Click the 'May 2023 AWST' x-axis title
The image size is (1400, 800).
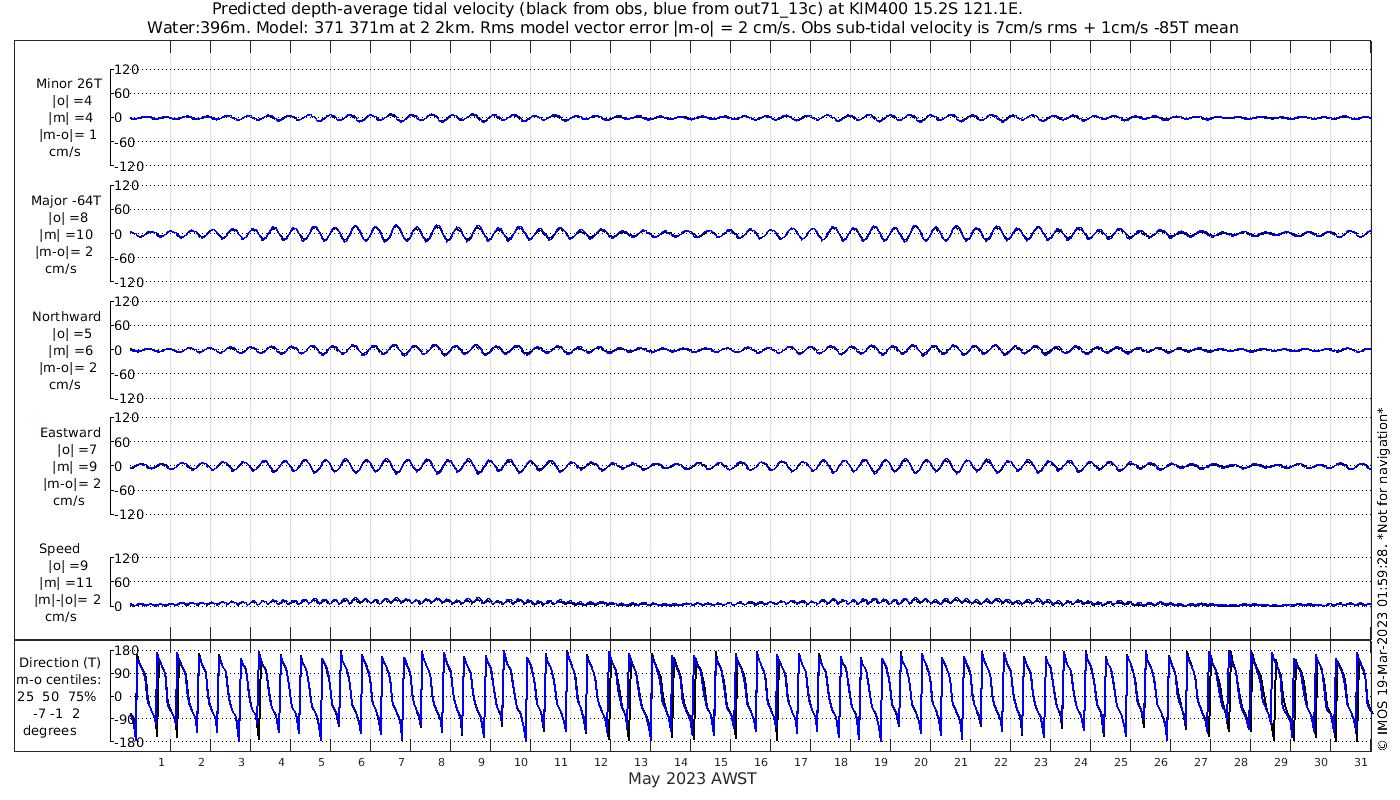click(x=692, y=779)
